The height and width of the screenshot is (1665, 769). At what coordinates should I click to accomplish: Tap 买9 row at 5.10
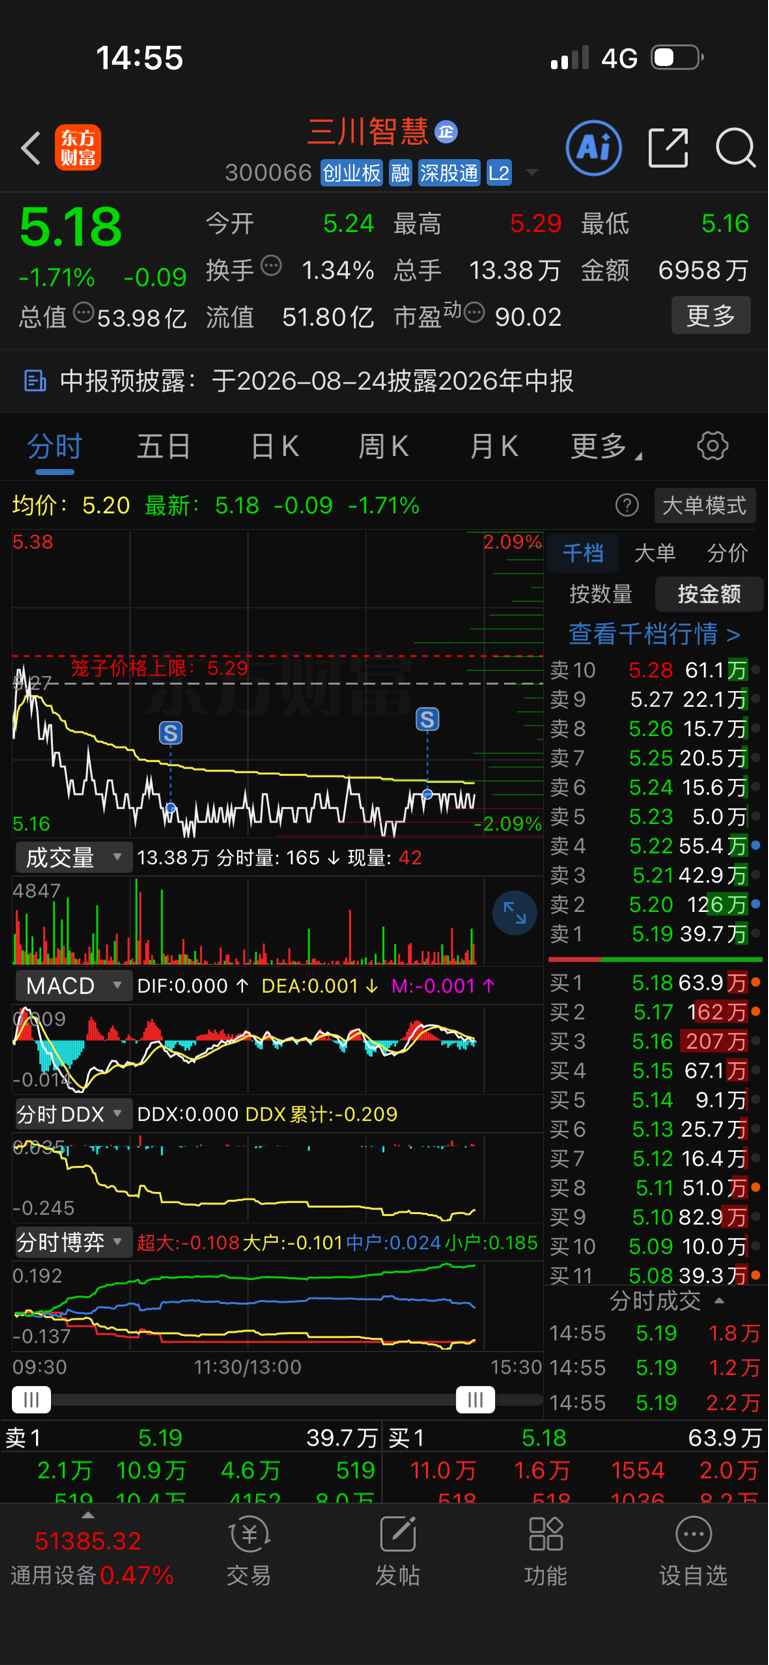coord(655,1218)
